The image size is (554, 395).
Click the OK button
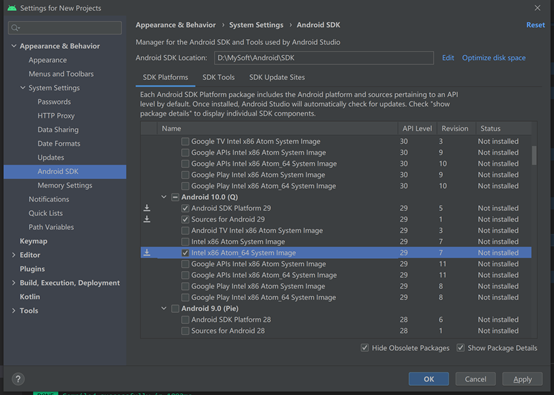click(429, 379)
